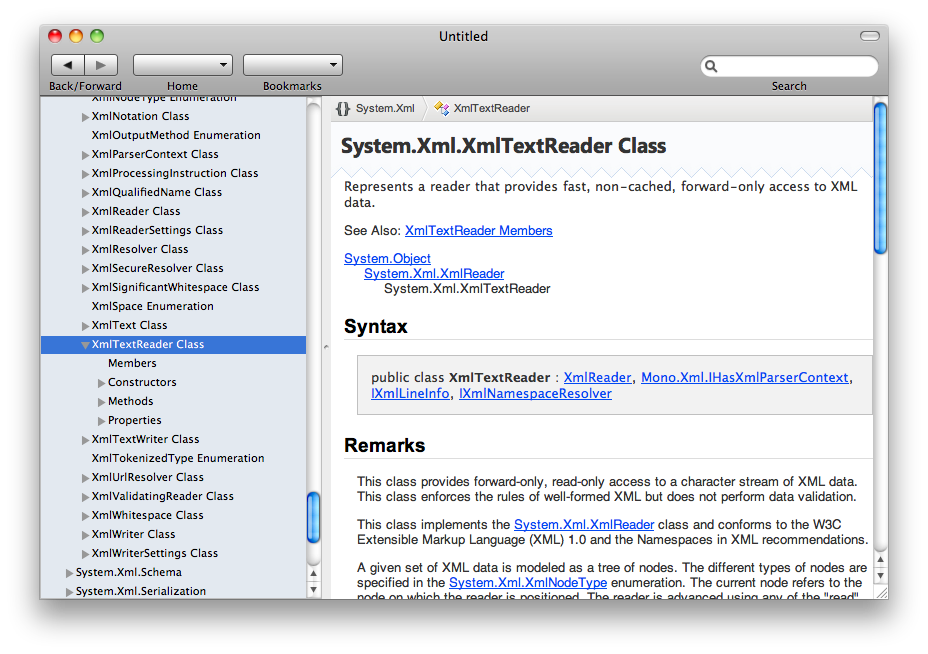This screenshot has height=654, width=928.
Task: Select XmlSignificantWhitespace Class tree item
Action: tap(175, 287)
